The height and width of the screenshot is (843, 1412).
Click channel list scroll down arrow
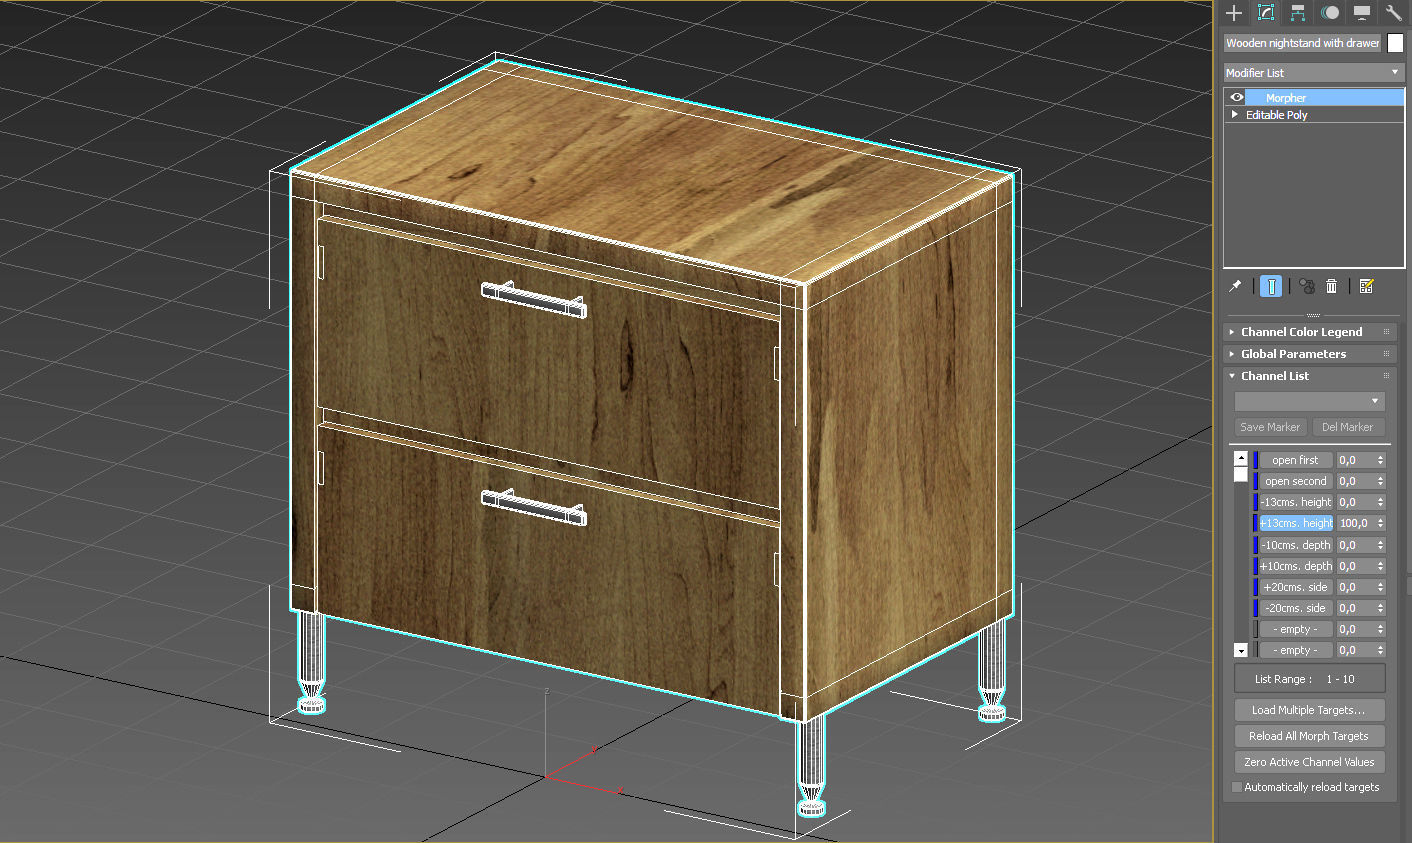pos(1241,650)
